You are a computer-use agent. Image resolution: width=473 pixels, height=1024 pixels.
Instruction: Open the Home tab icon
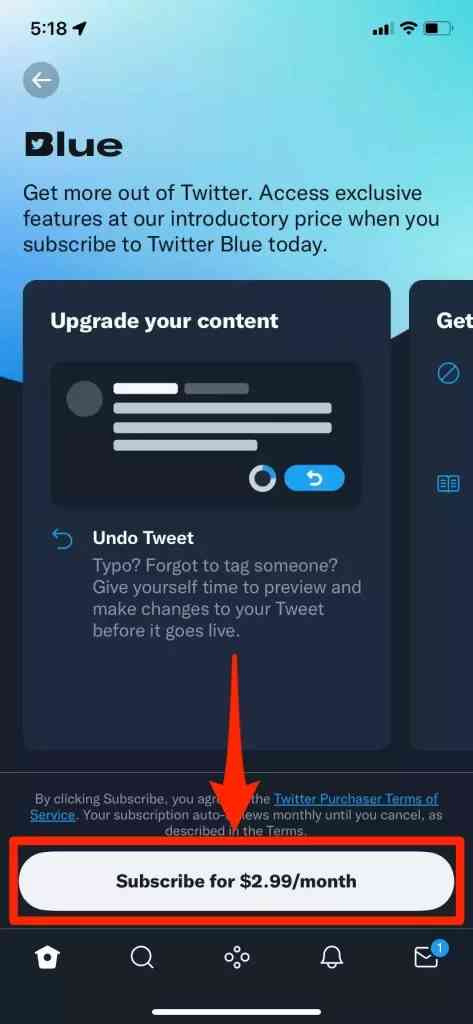pyautogui.click(x=48, y=958)
